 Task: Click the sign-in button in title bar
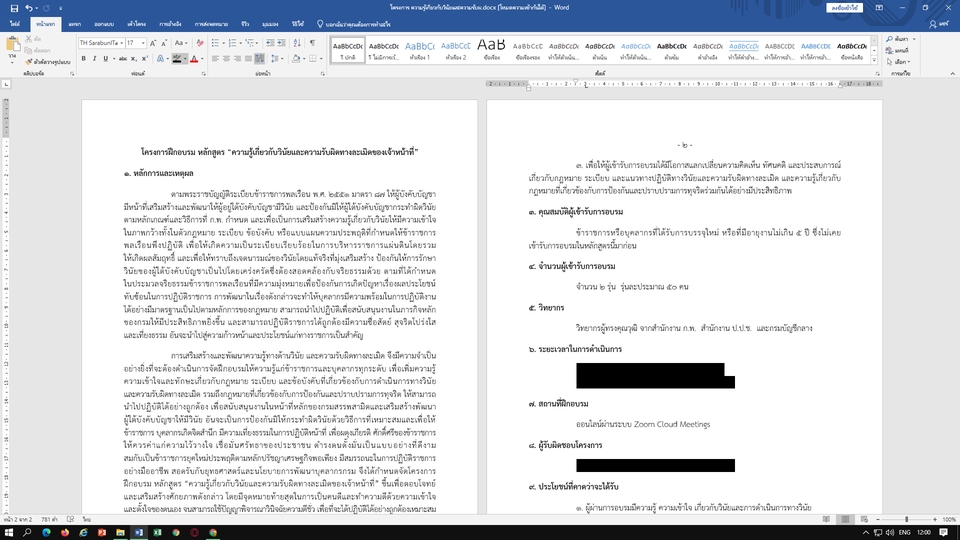tap(844, 8)
